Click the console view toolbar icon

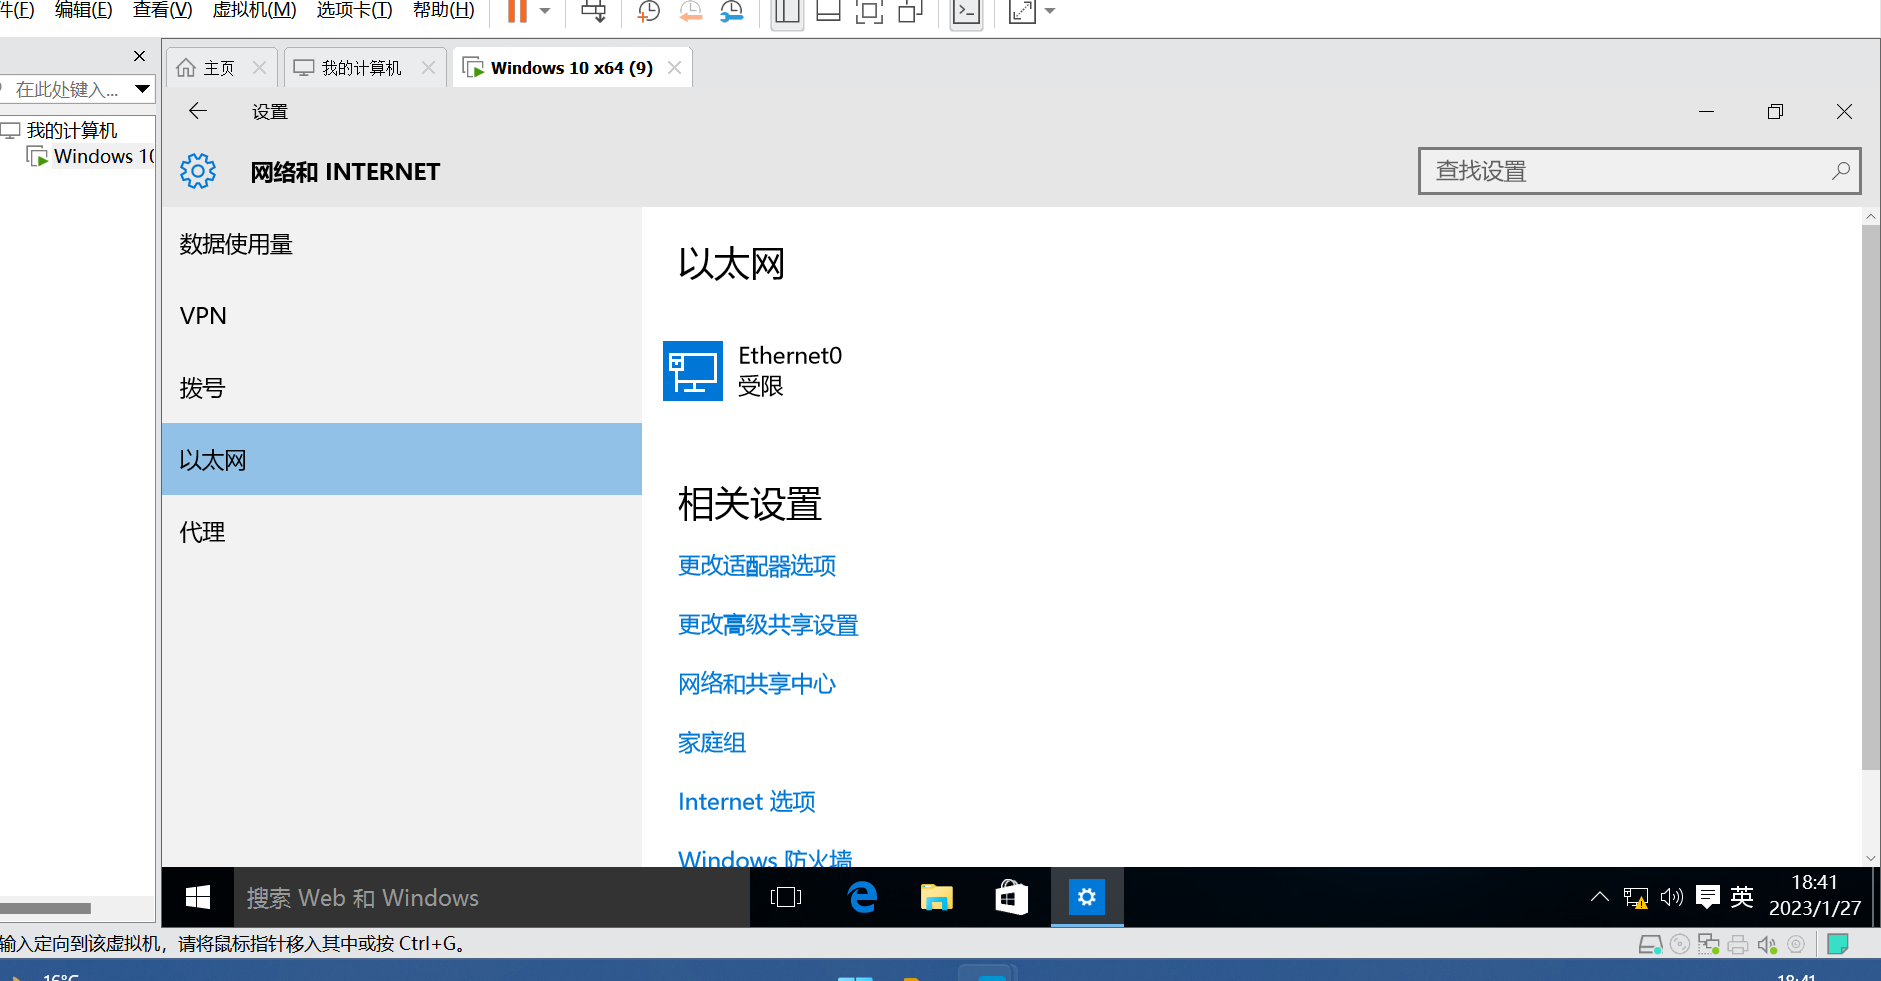click(966, 11)
